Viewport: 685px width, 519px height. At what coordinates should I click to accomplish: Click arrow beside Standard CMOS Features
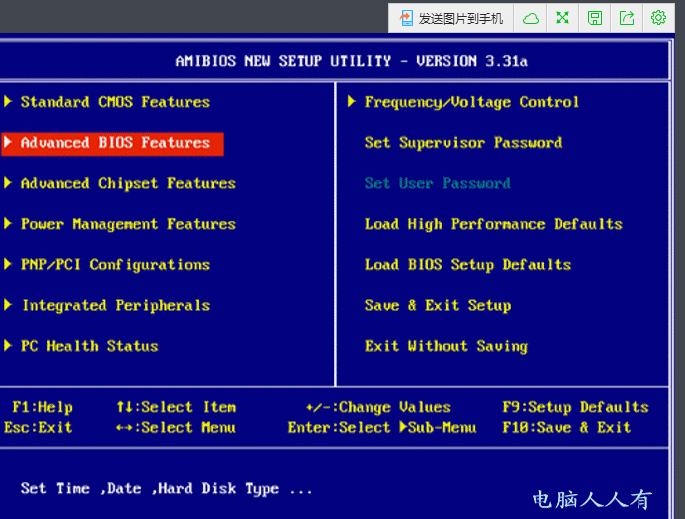pyautogui.click(x=8, y=101)
